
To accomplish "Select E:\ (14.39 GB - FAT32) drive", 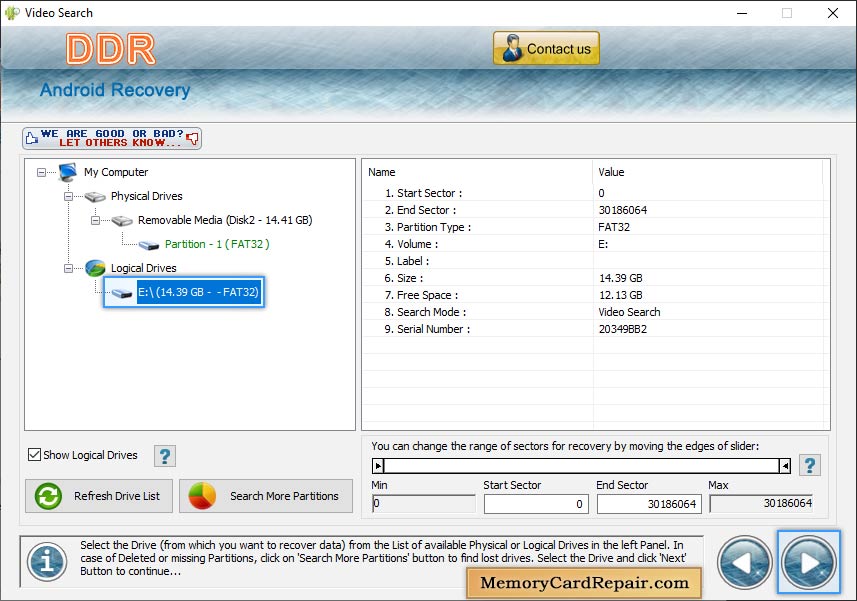I will 198,292.
